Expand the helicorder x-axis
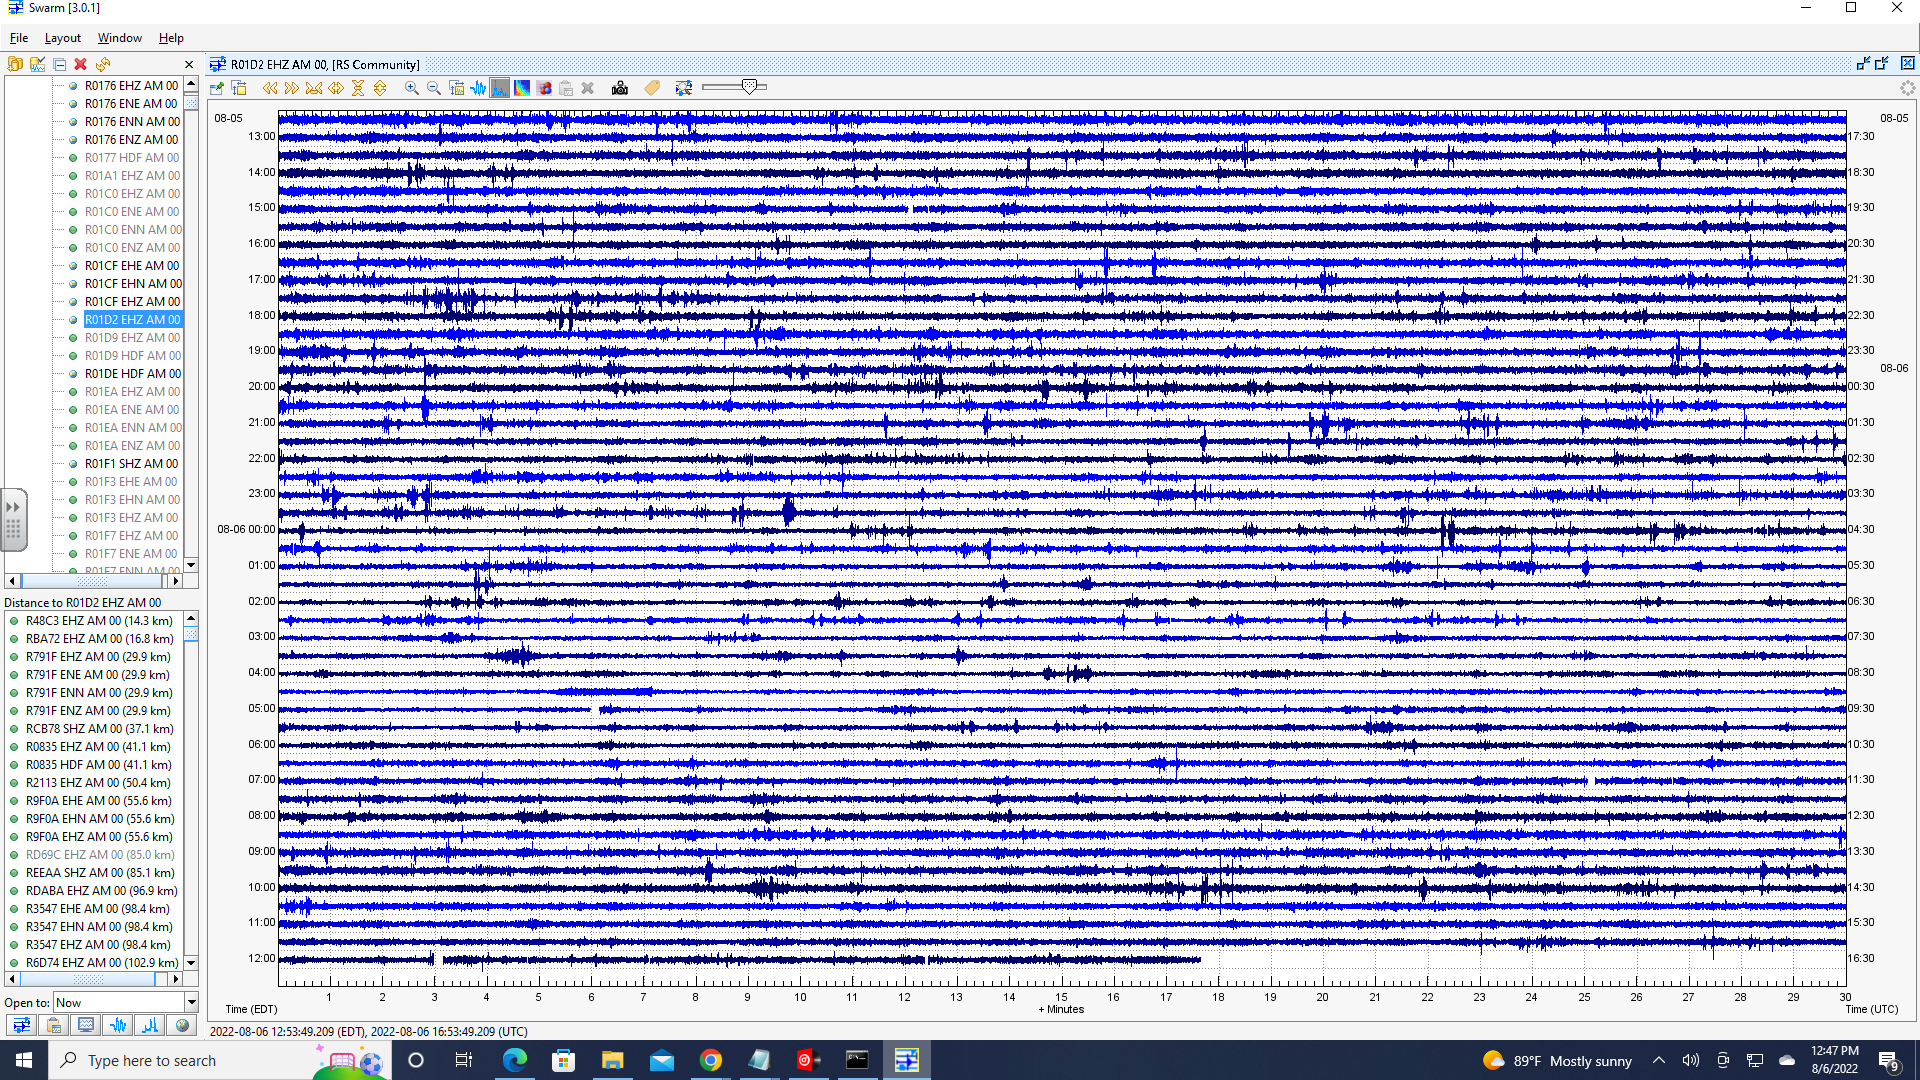The height and width of the screenshot is (1080, 1920). coord(336,88)
